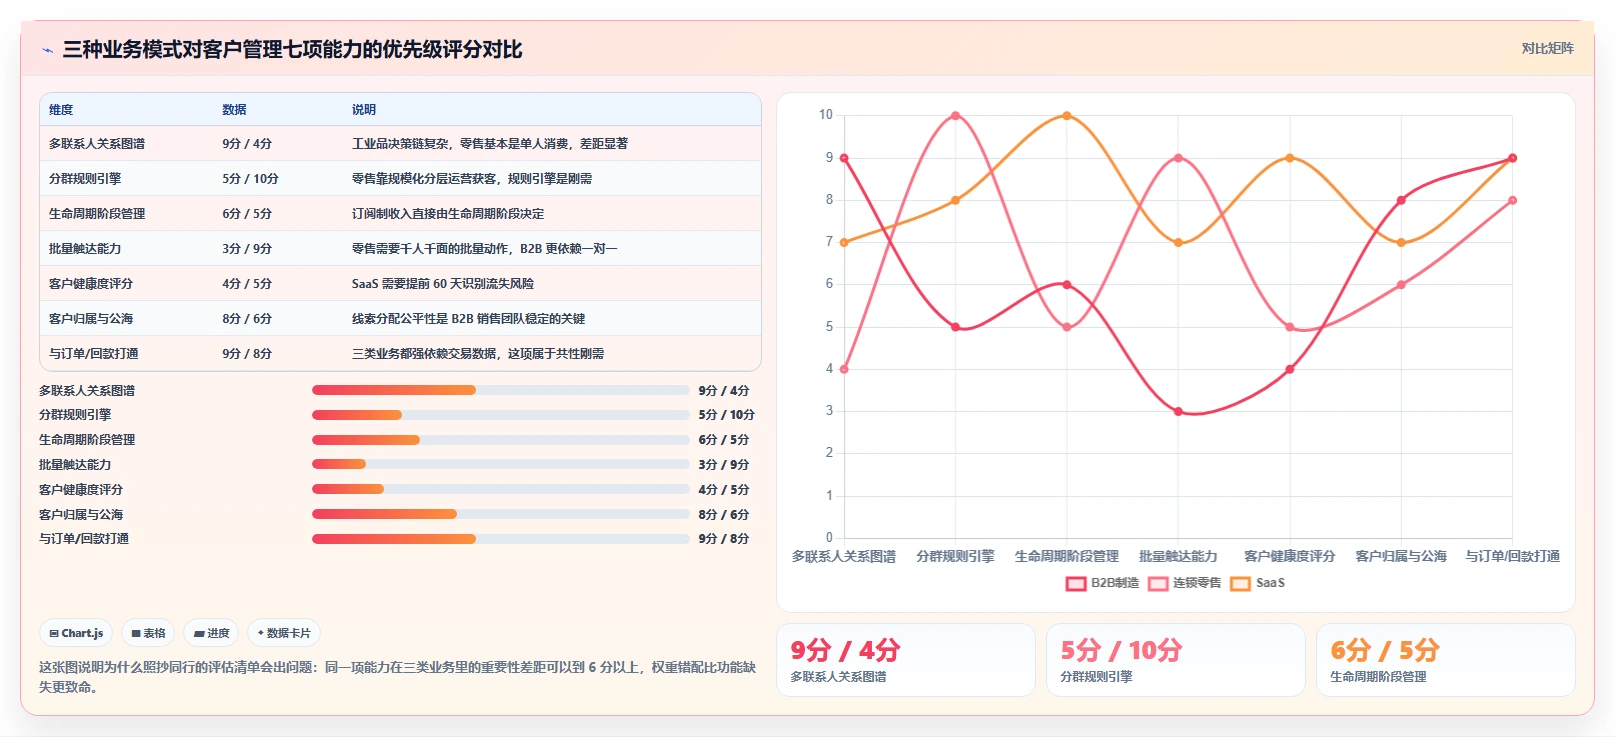Click the 生命周期阶段管理 progress bar
1615x737 pixels.
(501, 440)
